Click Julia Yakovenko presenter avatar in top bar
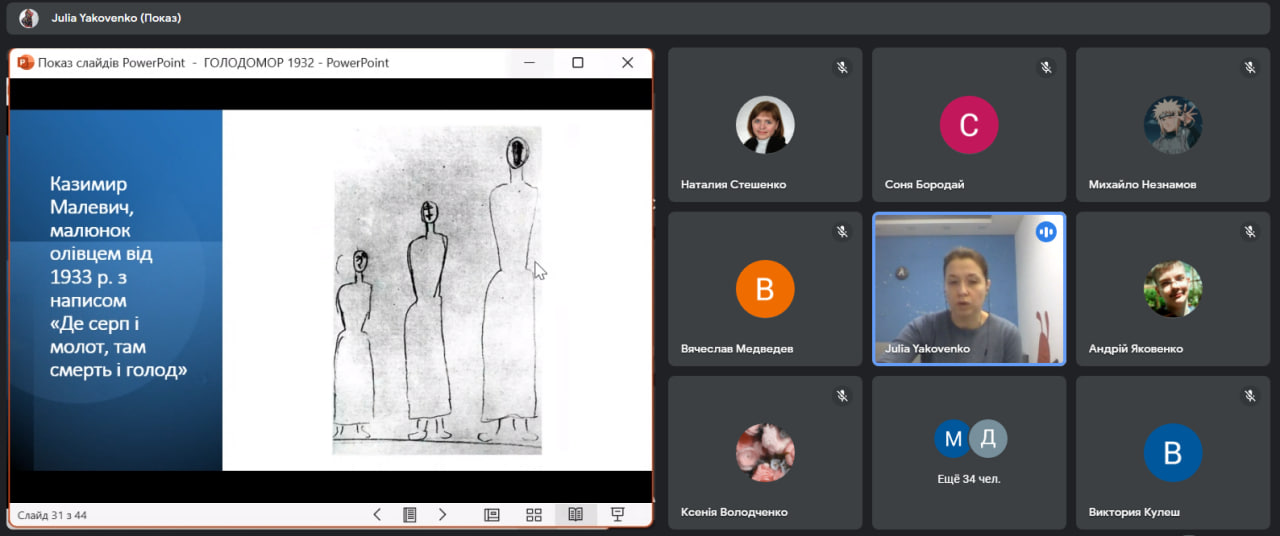Screen dimensions: 1280x536 point(29,18)
